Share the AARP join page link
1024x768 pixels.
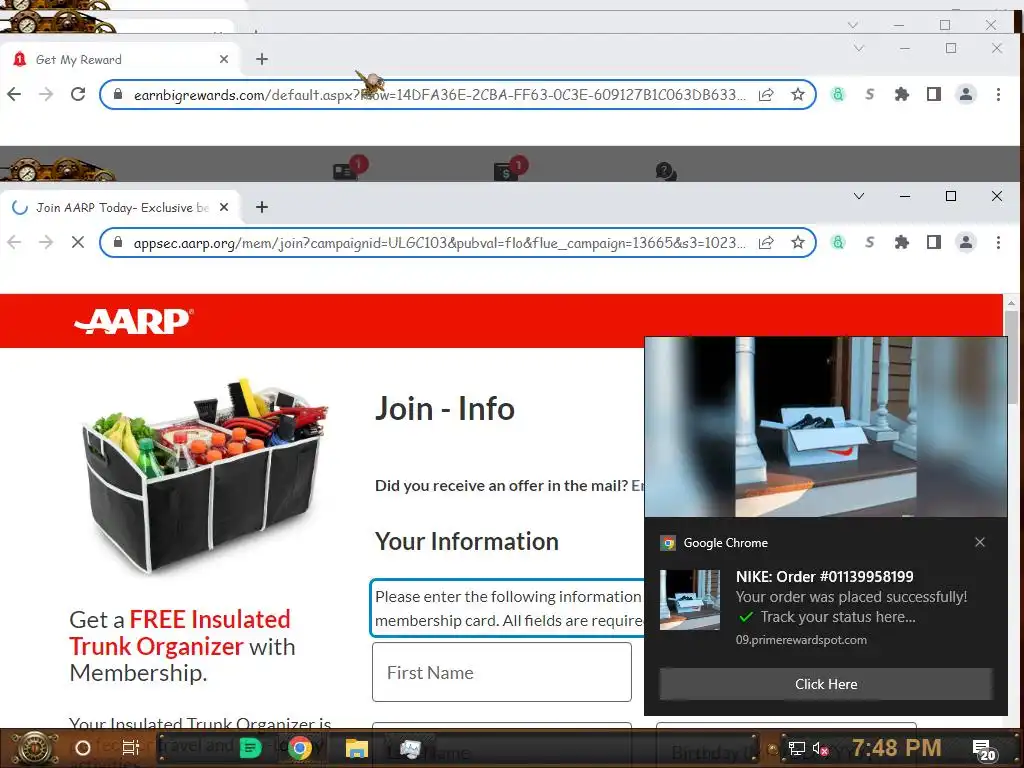coord(766,242)
